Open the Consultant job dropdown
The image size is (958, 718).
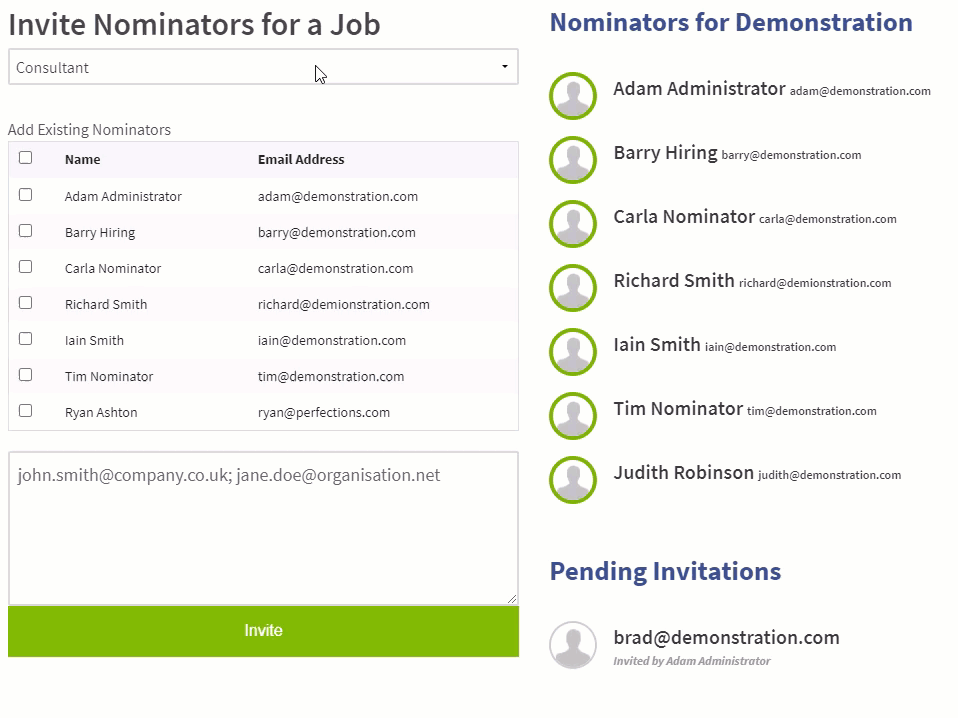pyautogui.click(x=262, y=67)
